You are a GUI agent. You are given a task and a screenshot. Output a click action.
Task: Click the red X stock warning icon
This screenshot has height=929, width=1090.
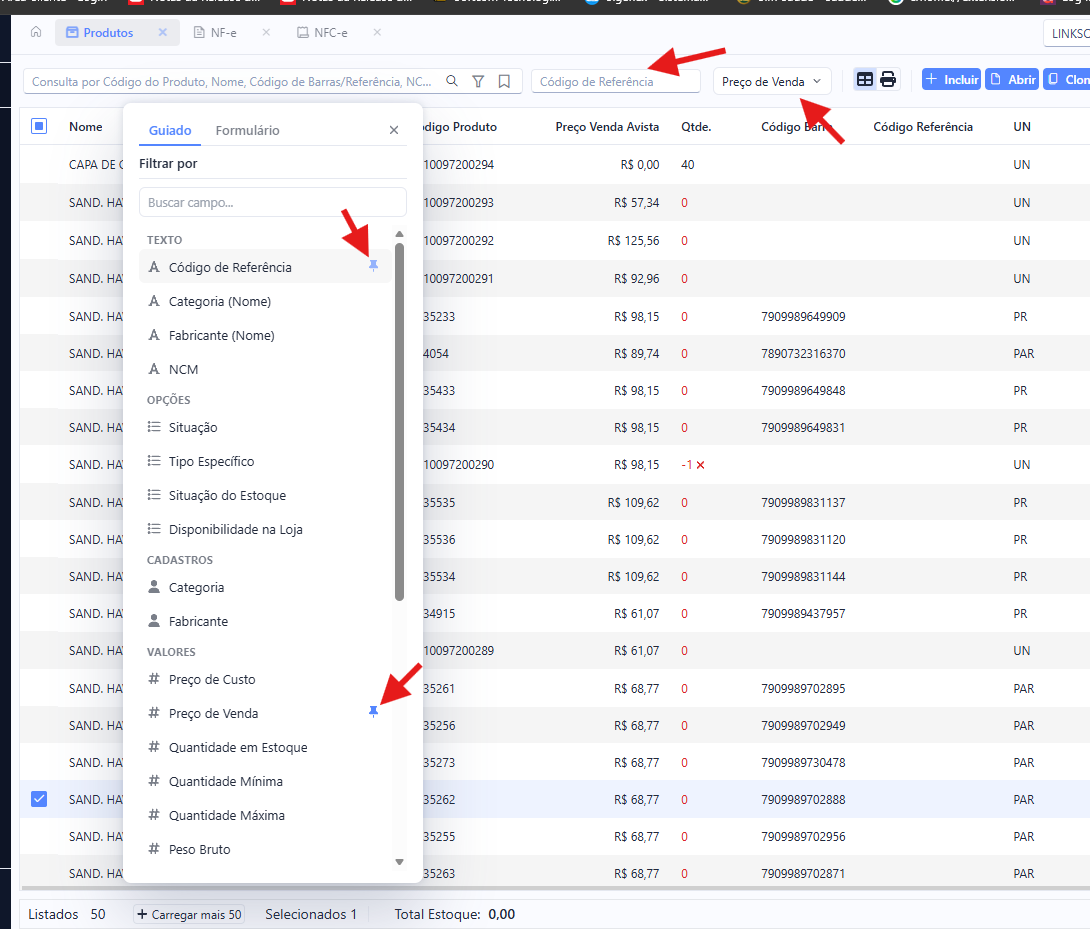coord(701,465)
